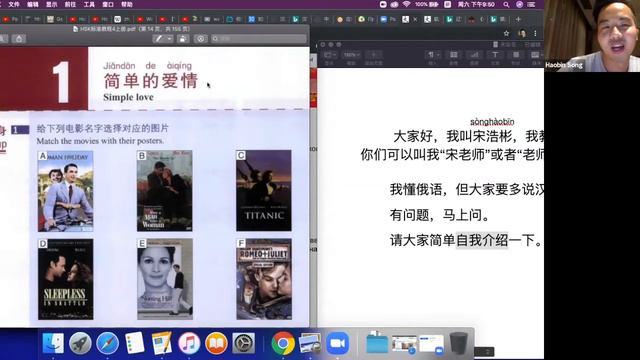Click movie poster F, Romeo + Juliet

click(x=264, y=279)
